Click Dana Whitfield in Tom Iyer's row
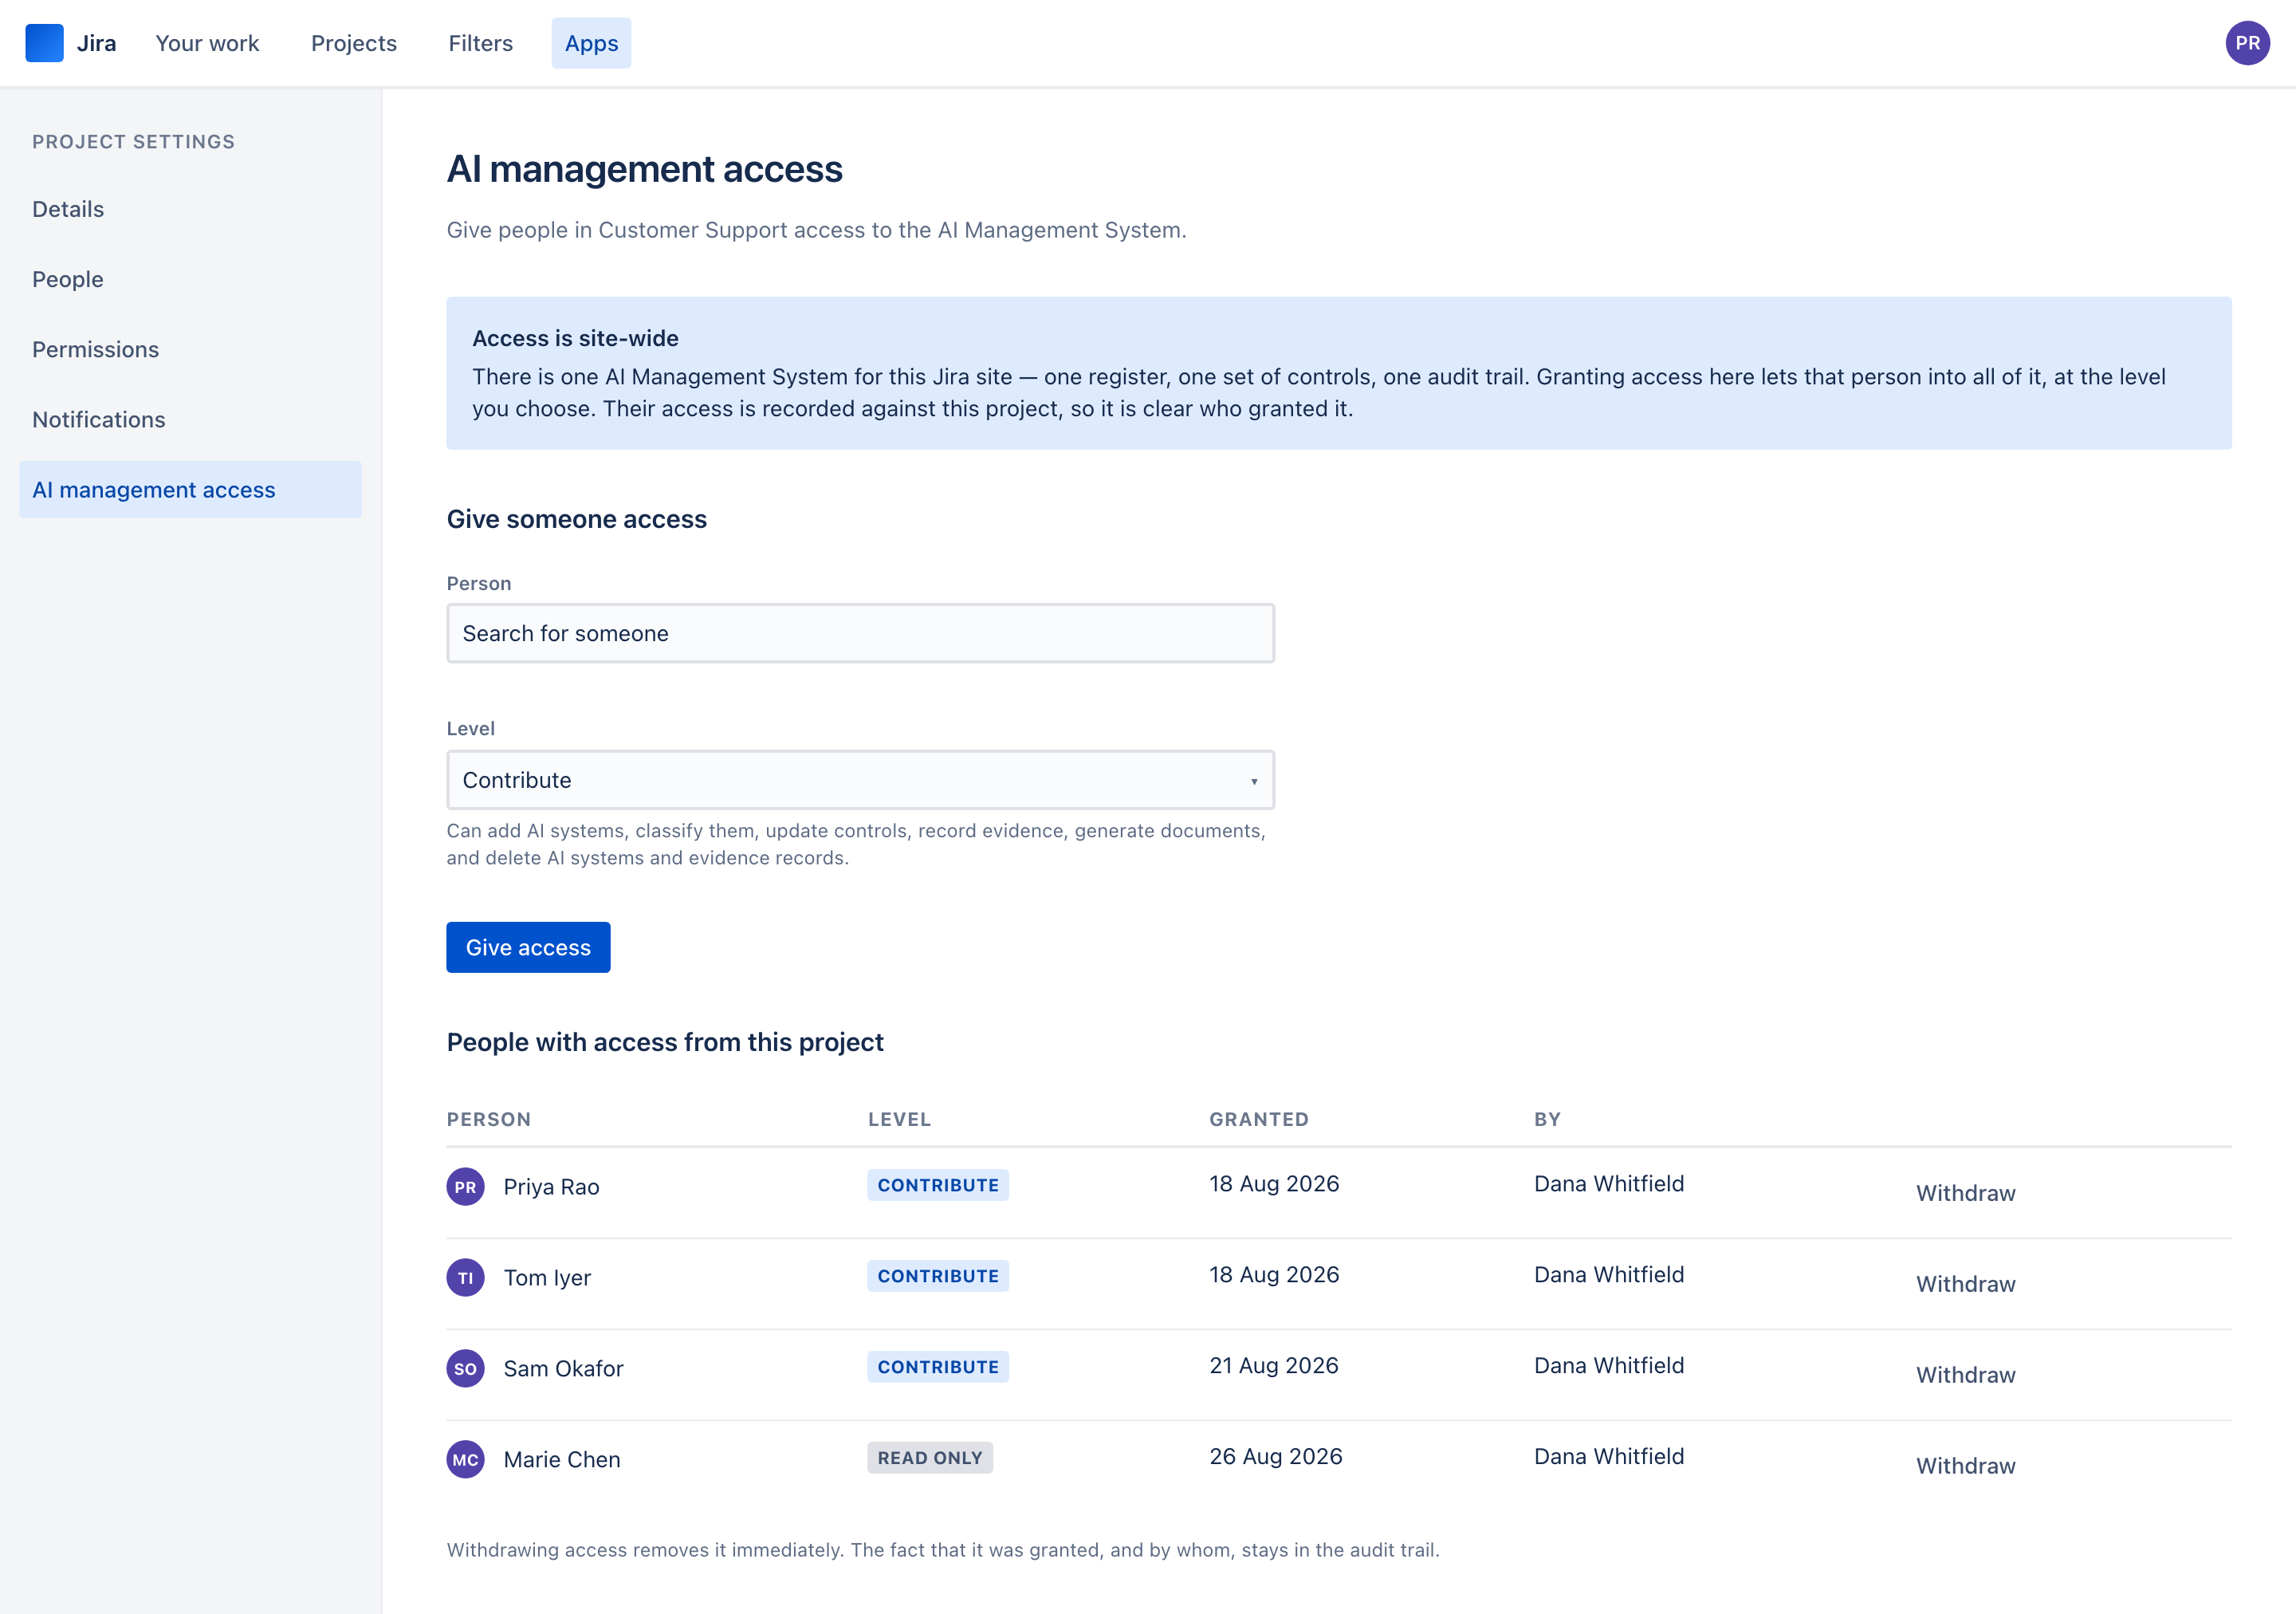 tap(1609, 1275)
